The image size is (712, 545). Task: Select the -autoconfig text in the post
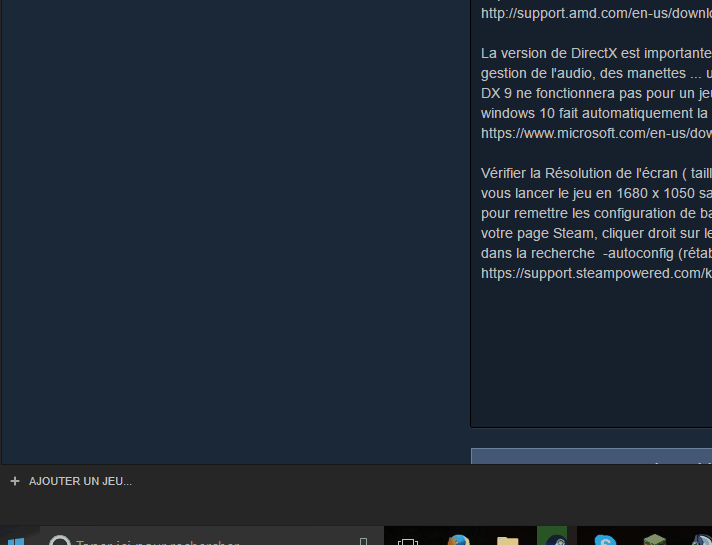(x=638, y=253)
